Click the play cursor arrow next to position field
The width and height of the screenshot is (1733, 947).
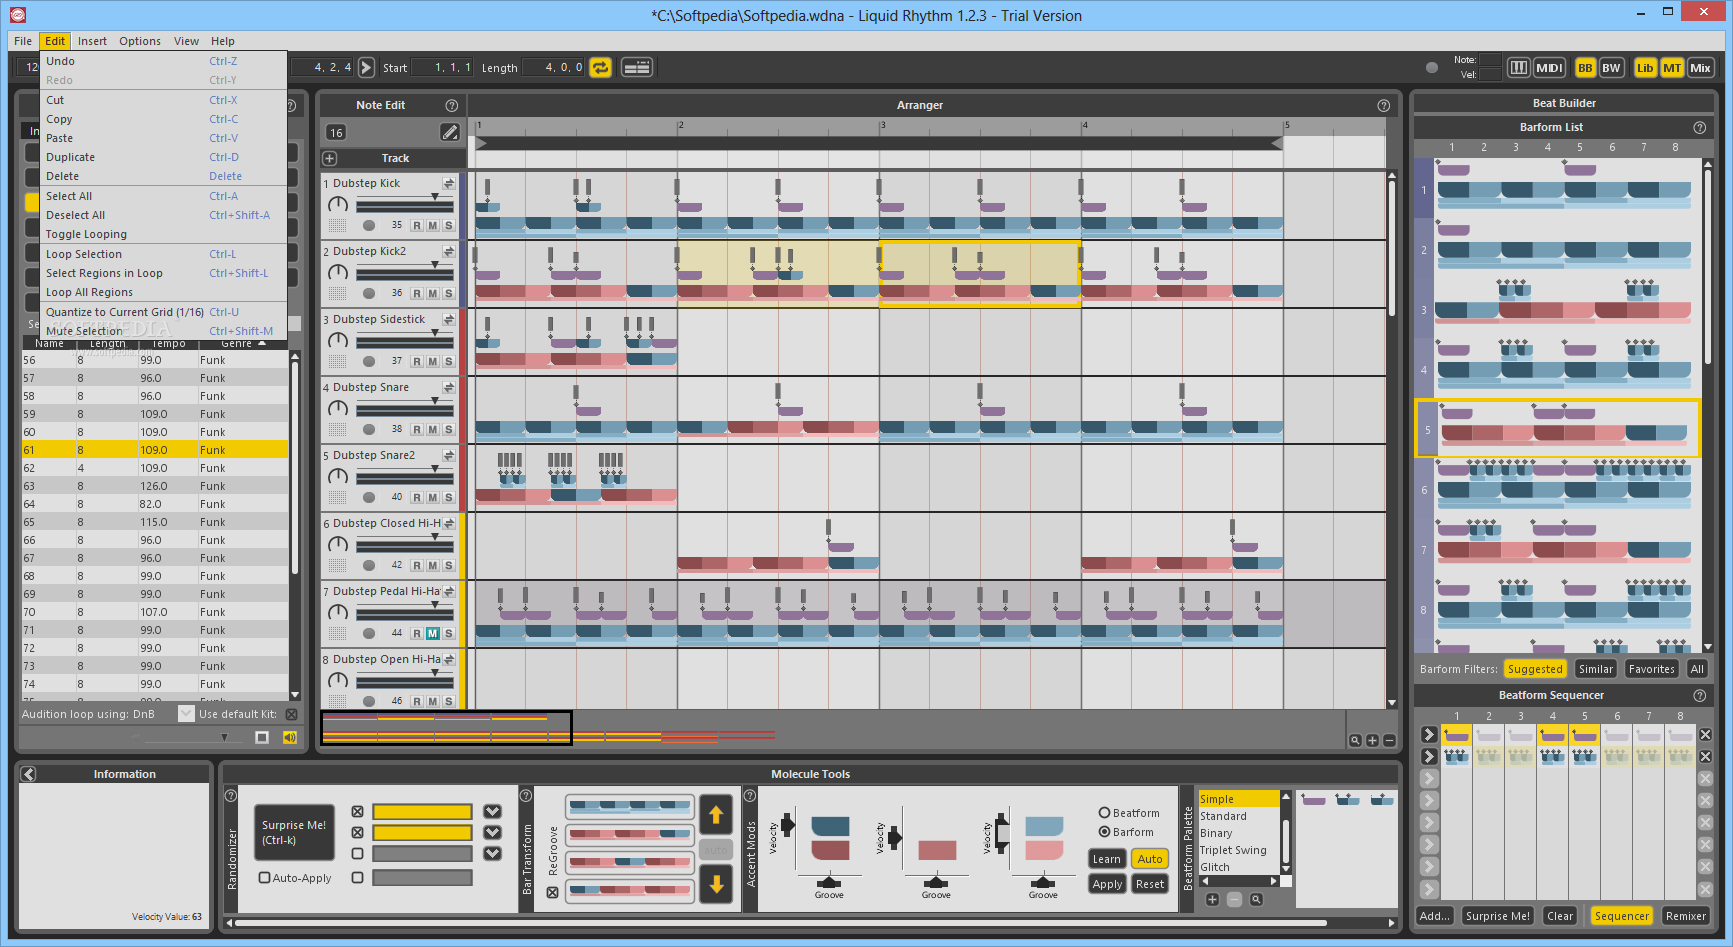coord(366,67)
